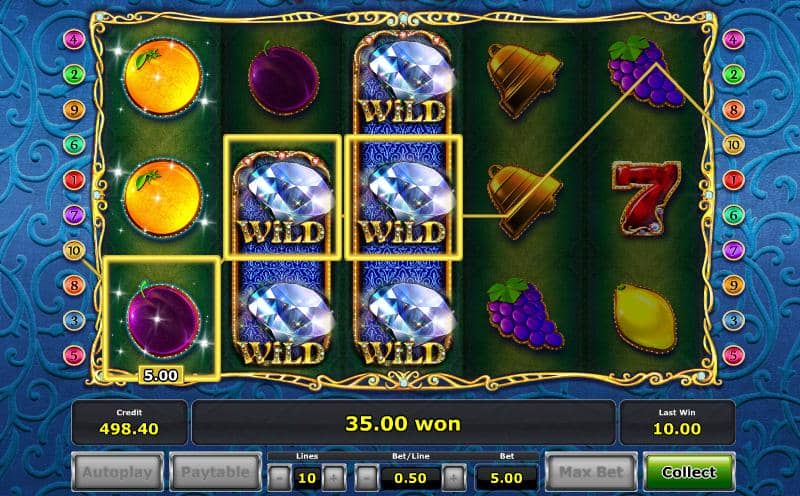Raise the Bet/Line with plus
The width and height of the screenshot is (800, 496).
pyautogui.click(x=454, y=478)
